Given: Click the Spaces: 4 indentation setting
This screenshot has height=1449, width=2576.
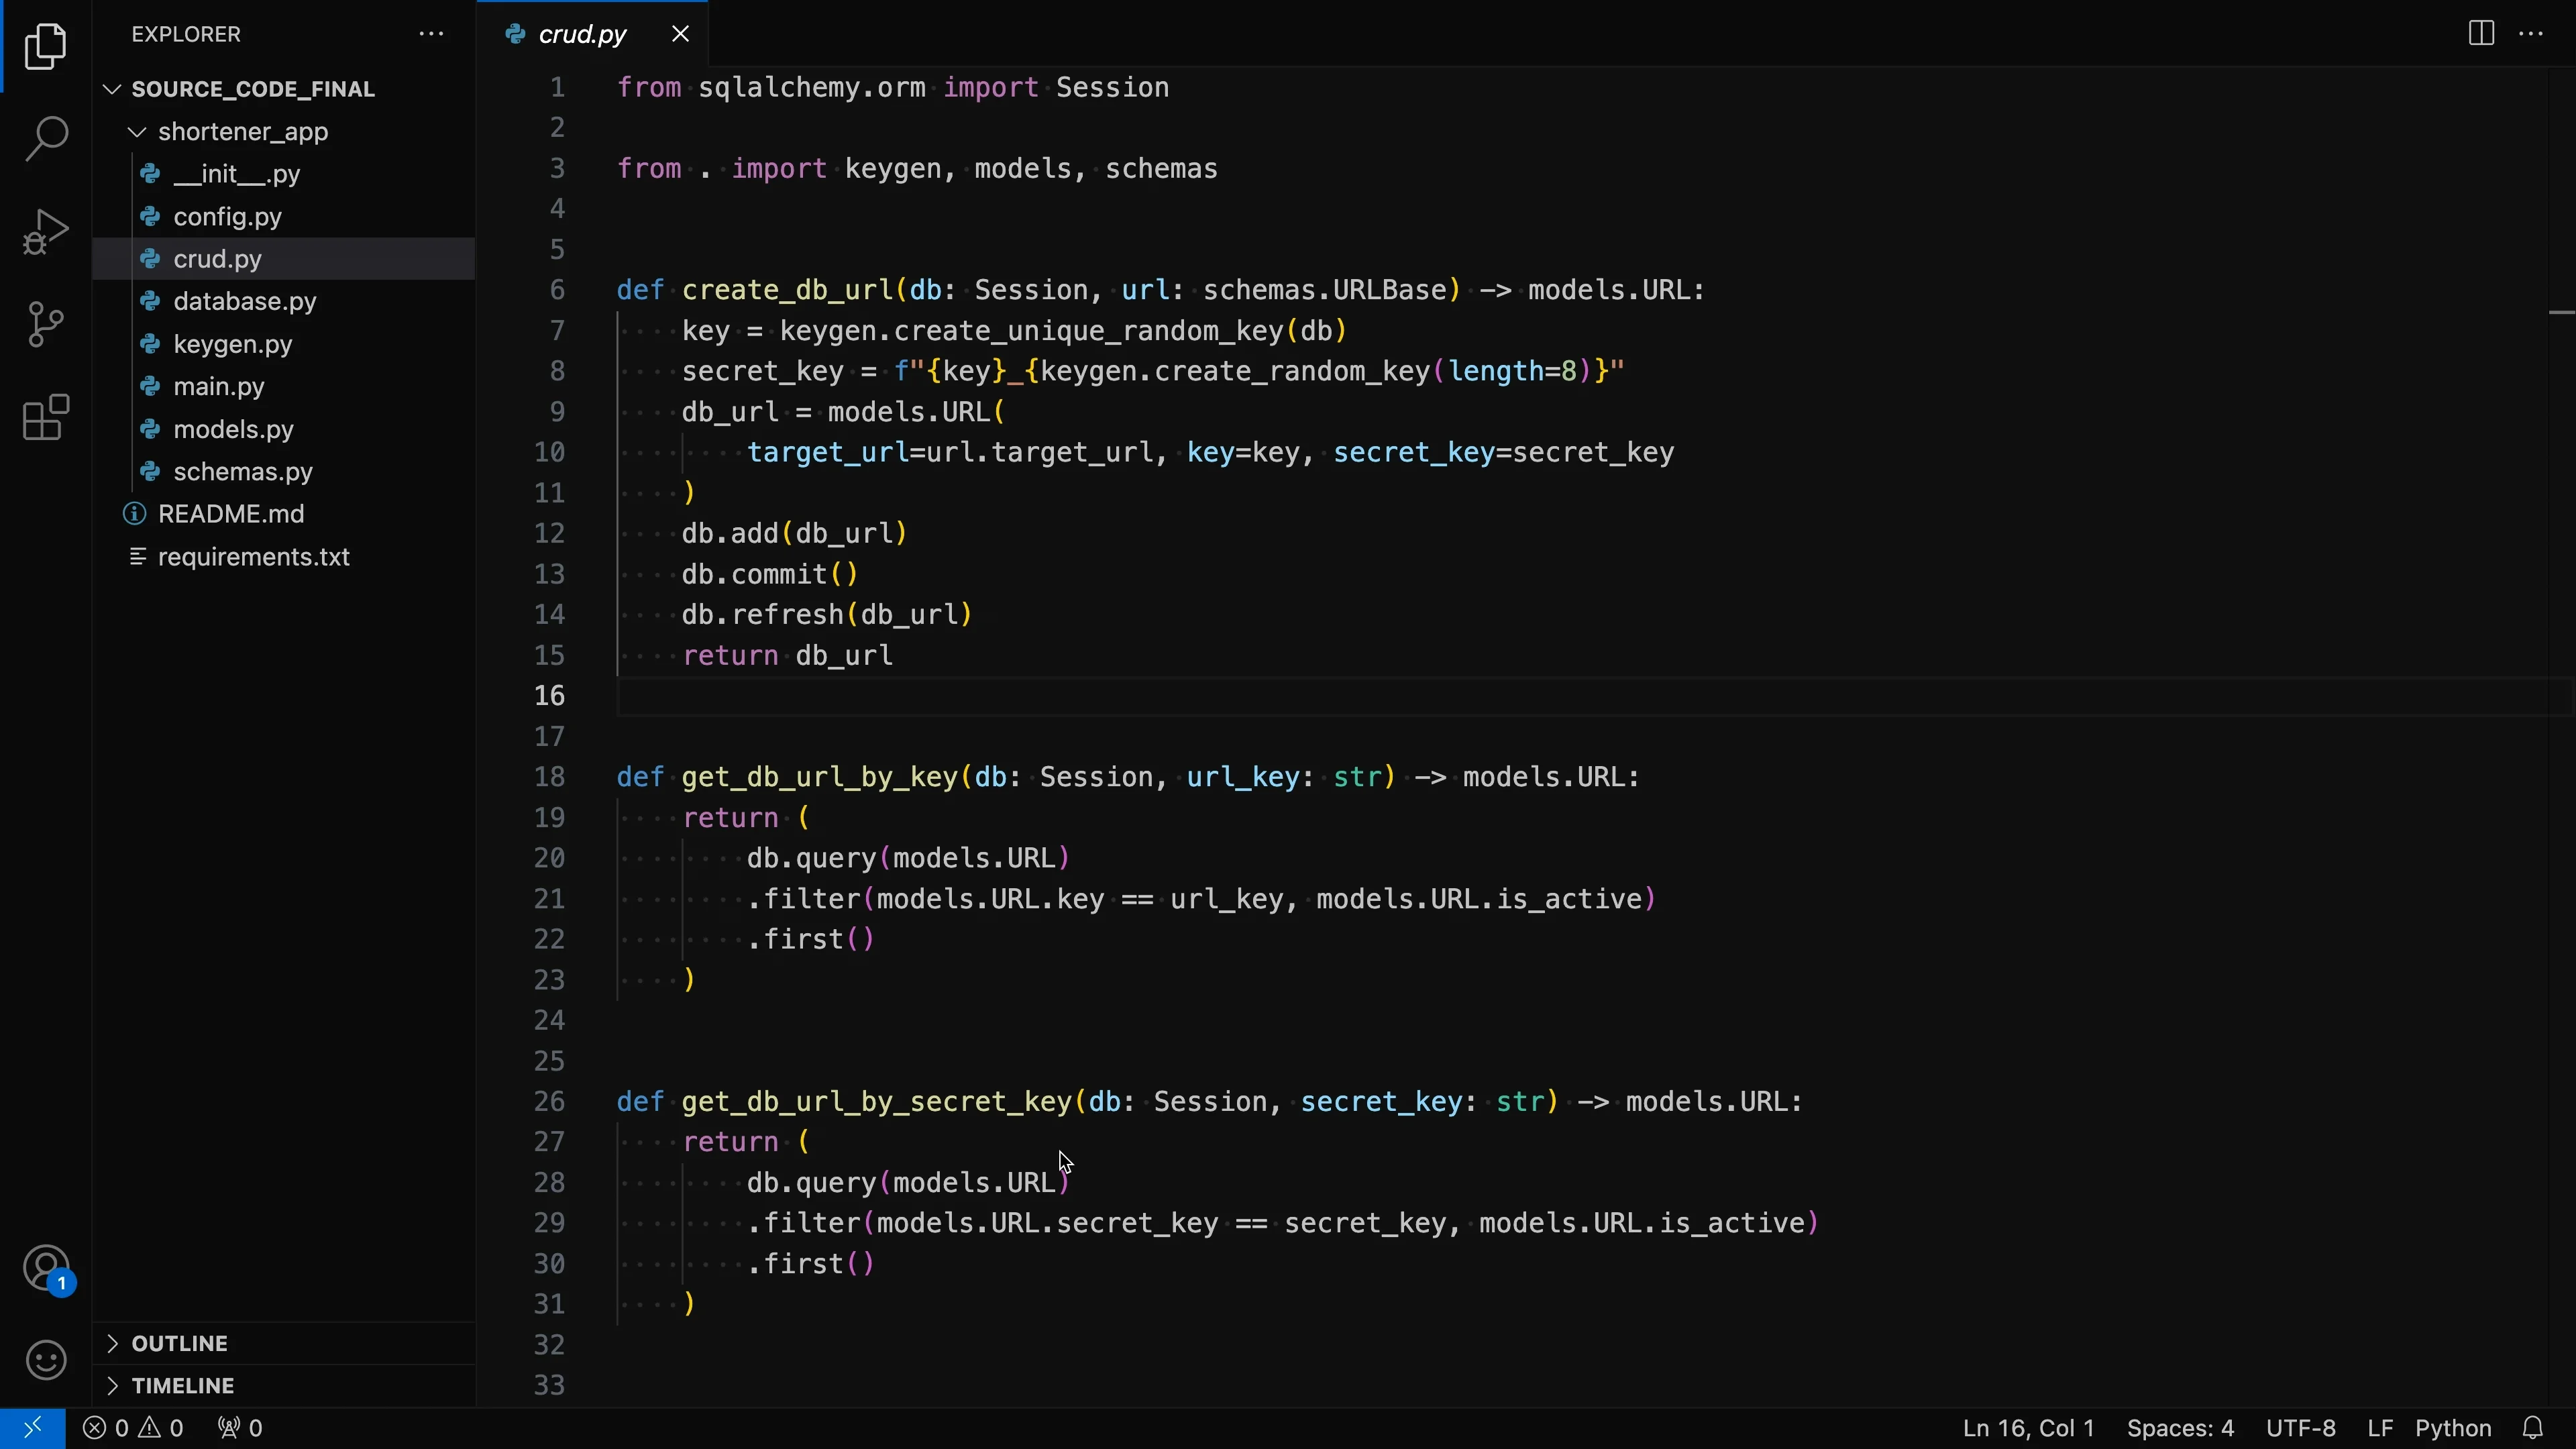Looking at the screenshot, I should pyautogui.click(x=2179, y=1428).
